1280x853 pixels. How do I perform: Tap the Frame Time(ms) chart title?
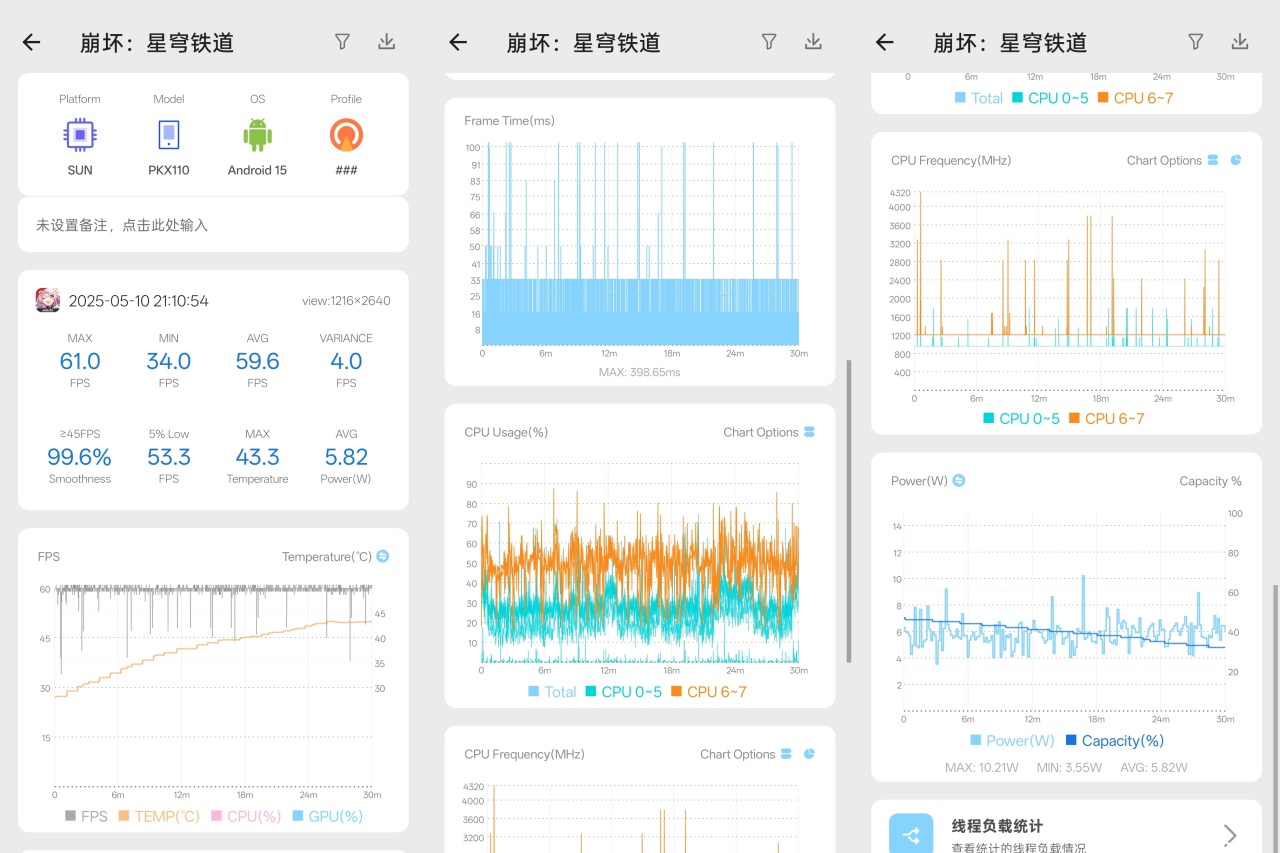click(x=509, y=121)
